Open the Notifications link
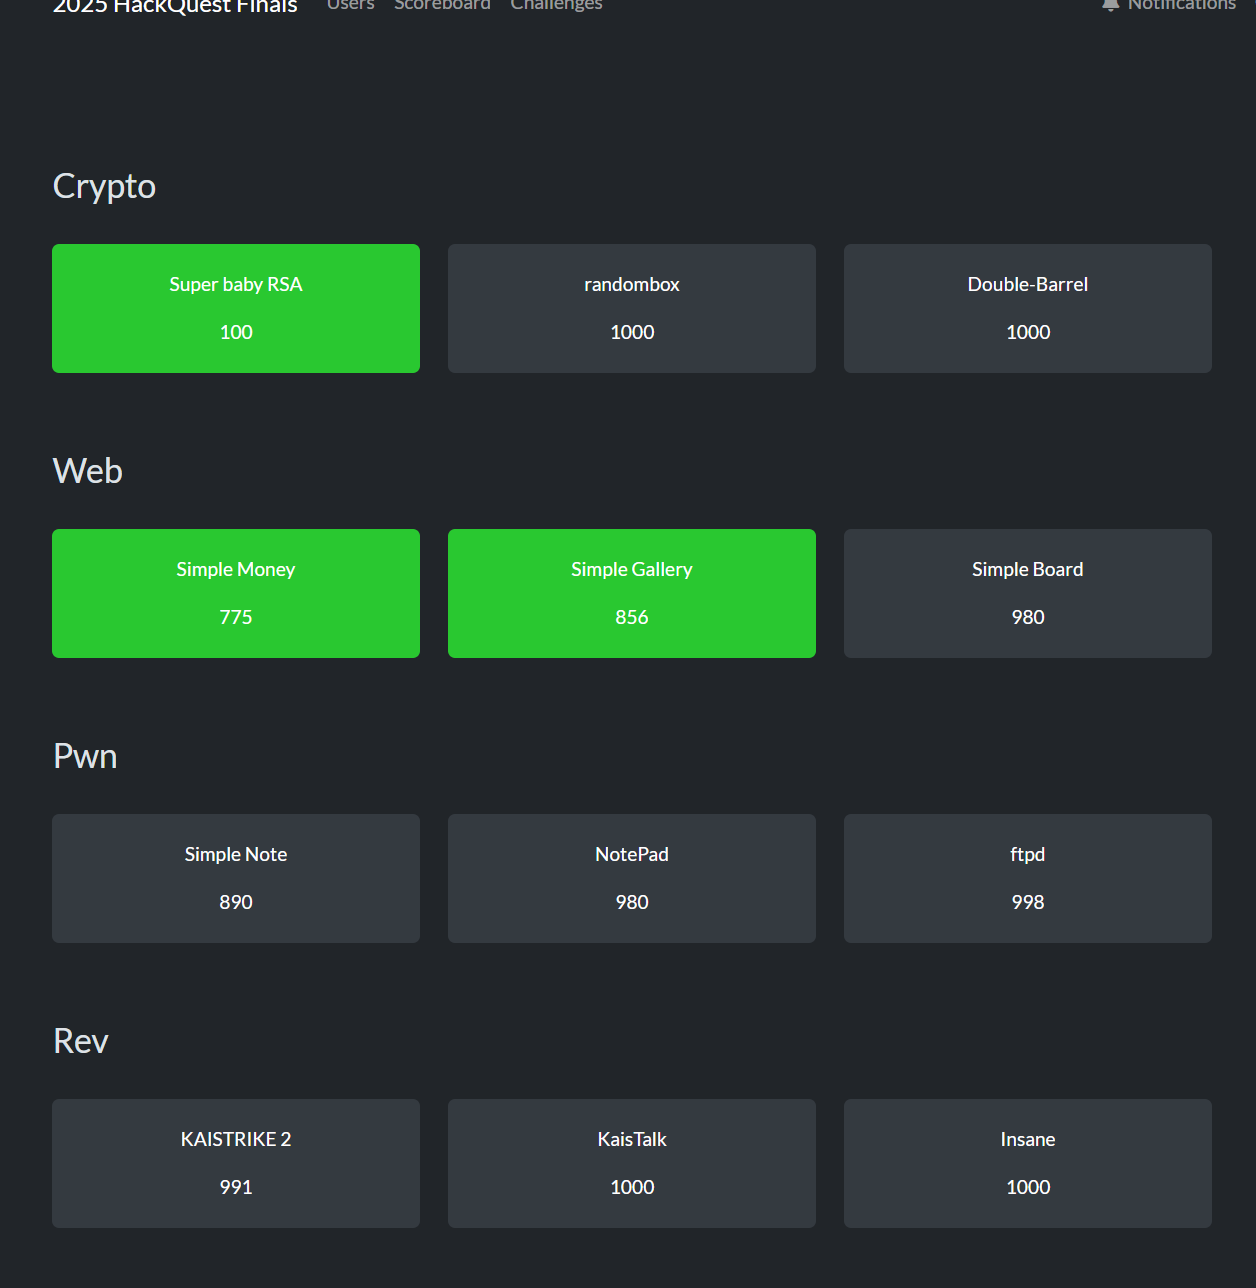 tap(1169, 5)
